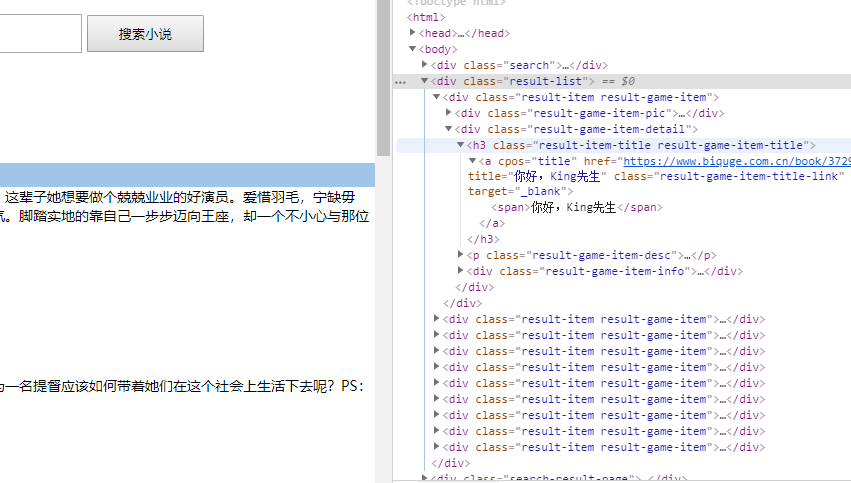Expand the result-game-item-desc paragraph

tap(461, 255)
